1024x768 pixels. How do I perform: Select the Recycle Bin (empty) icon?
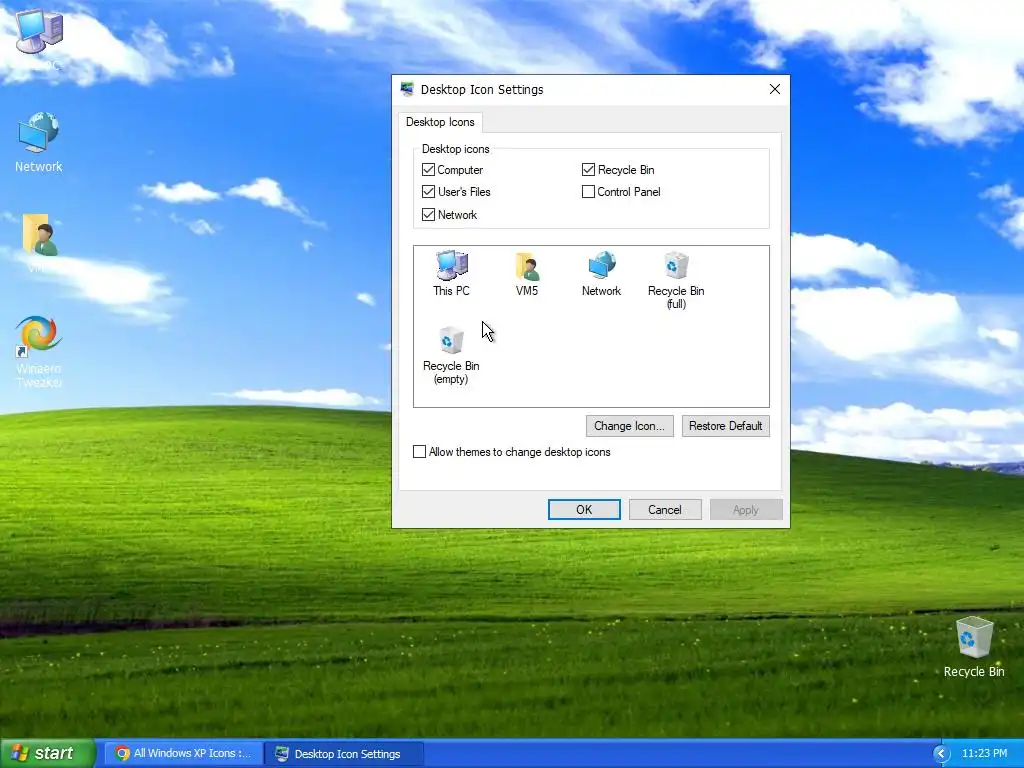pyautogui.click(x=451, y=355)
